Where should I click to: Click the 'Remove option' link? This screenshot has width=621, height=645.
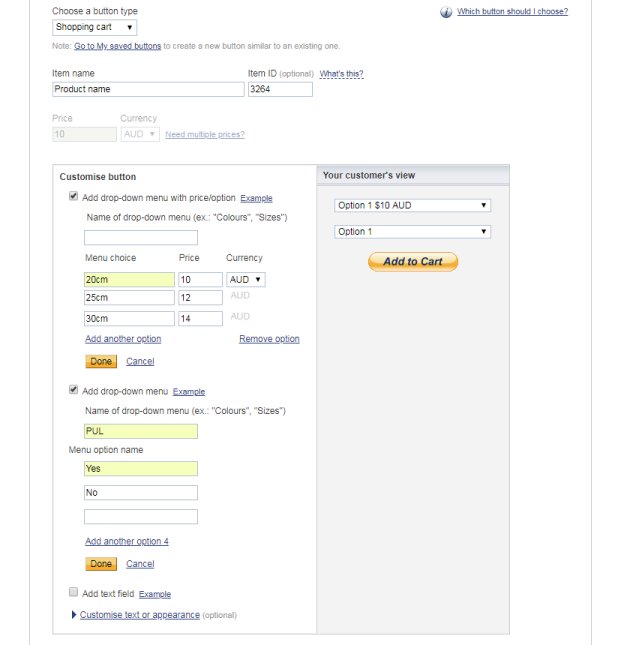click(269, 339)
